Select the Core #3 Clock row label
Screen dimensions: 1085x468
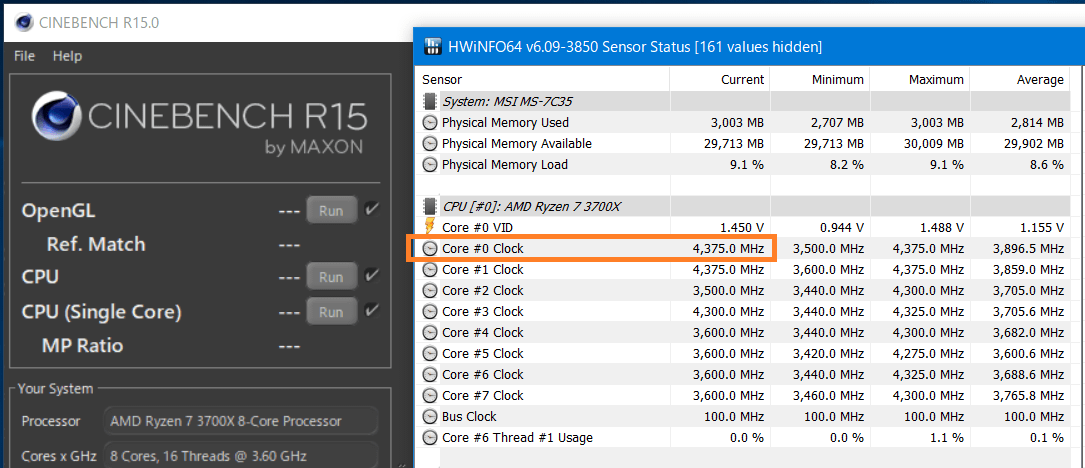pos(483,312)
